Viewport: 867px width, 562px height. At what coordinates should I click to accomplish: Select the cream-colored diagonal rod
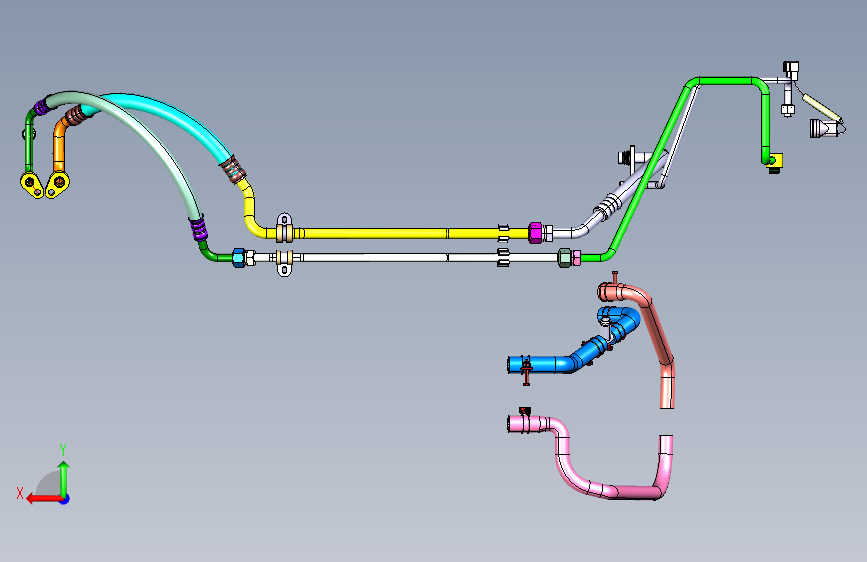click(822, 108)
